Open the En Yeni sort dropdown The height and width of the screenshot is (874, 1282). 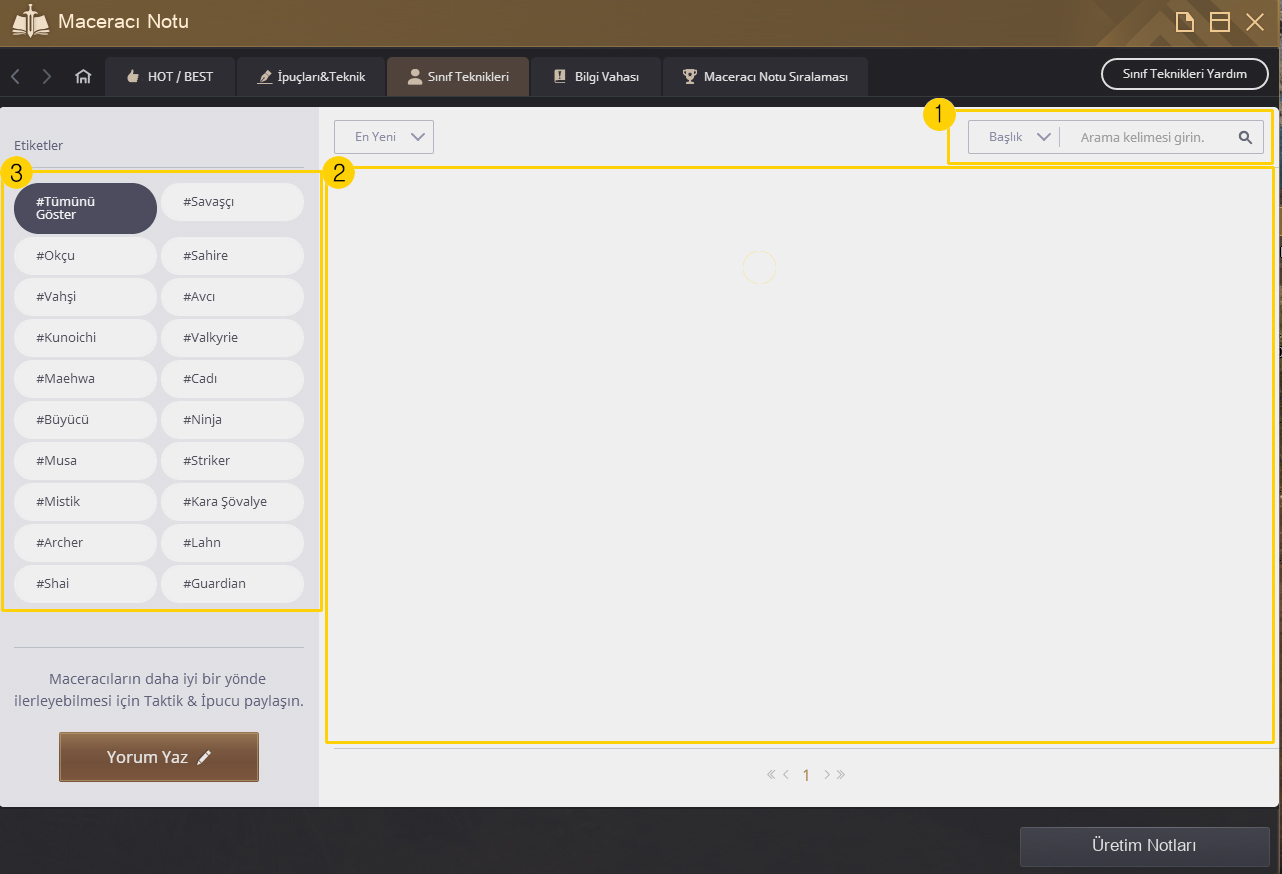click(x=384, y=137)
